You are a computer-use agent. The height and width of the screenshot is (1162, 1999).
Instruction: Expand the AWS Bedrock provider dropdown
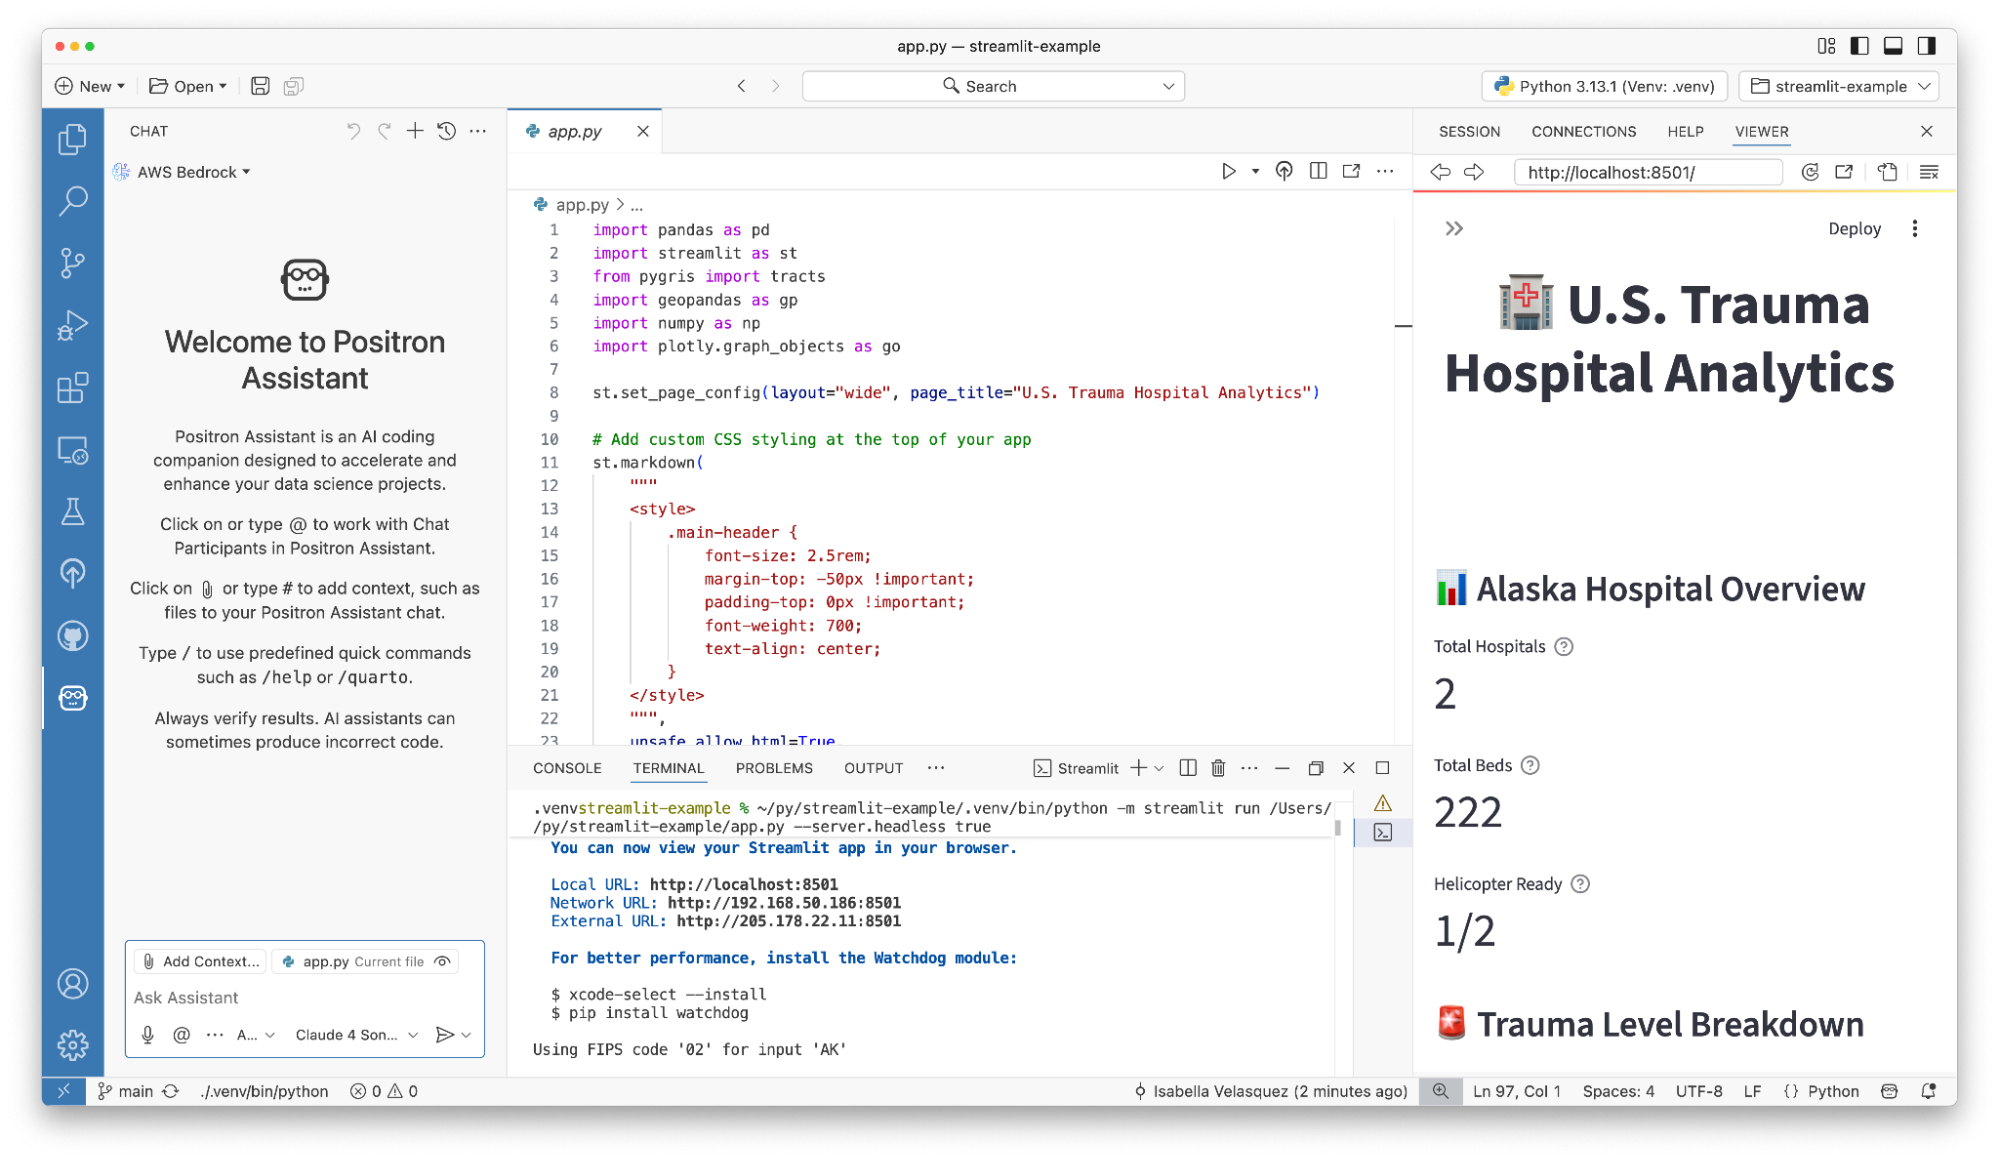193,172
